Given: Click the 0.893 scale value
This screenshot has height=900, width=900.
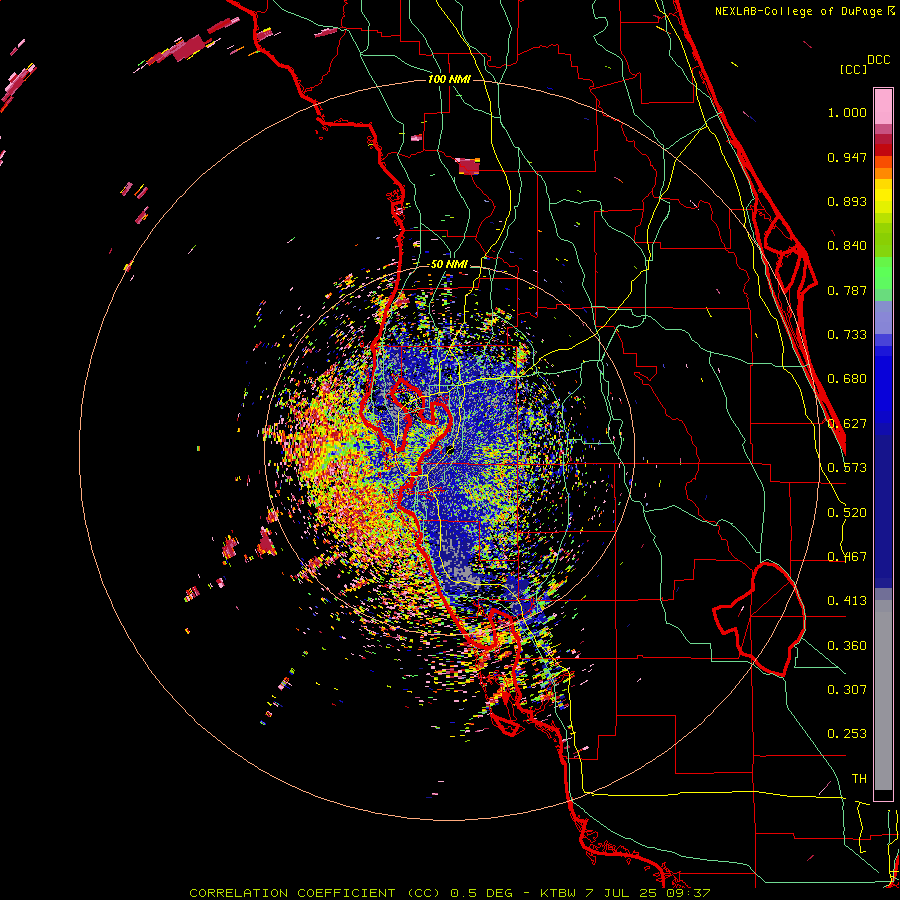Looking at the screenshot, I should tap(847, 201).
